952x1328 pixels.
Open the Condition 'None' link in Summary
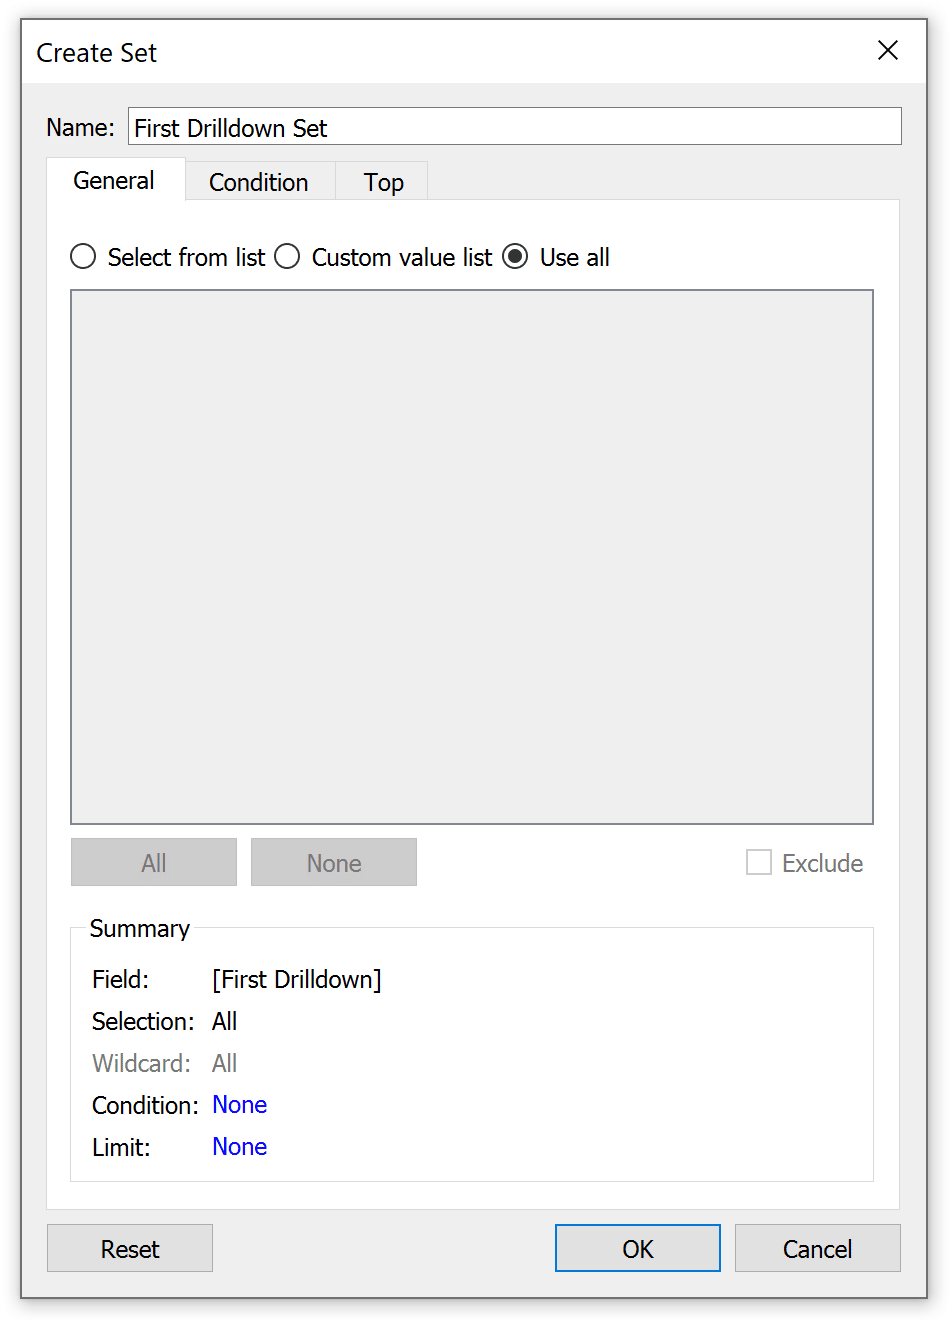pyautogui.click(x=240, y=1105)
